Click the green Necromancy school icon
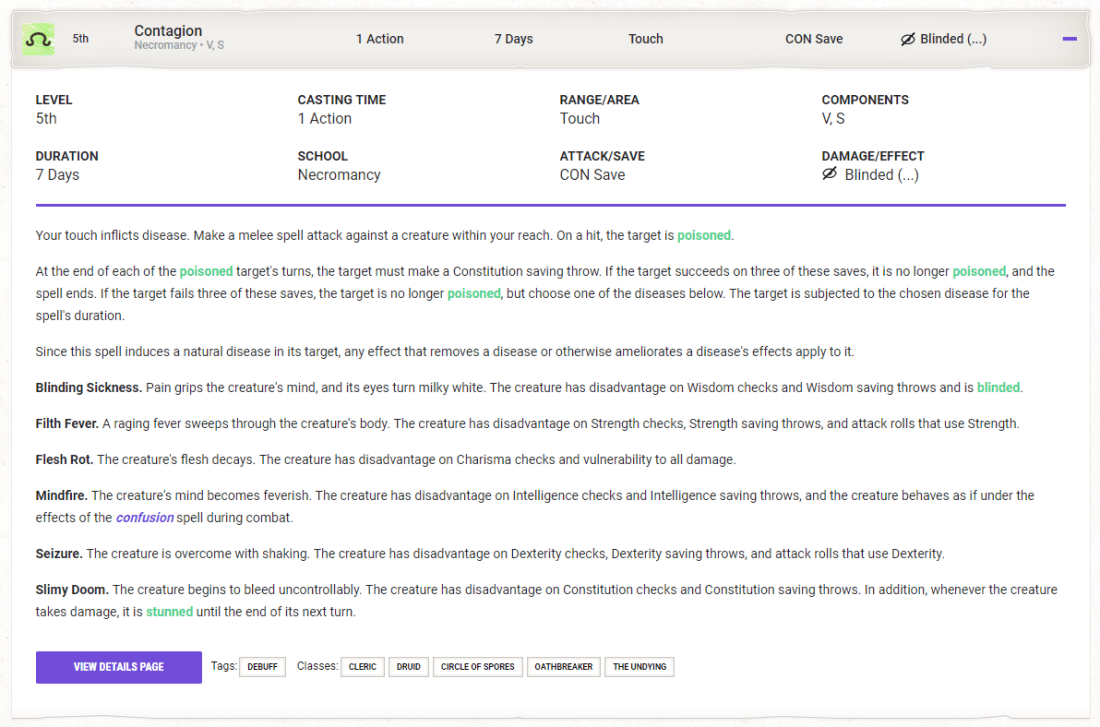 pos(39,39)
